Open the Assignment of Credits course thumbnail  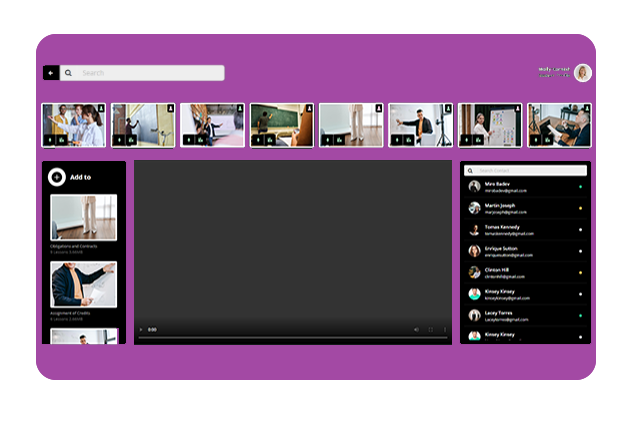tap(83, 284)
